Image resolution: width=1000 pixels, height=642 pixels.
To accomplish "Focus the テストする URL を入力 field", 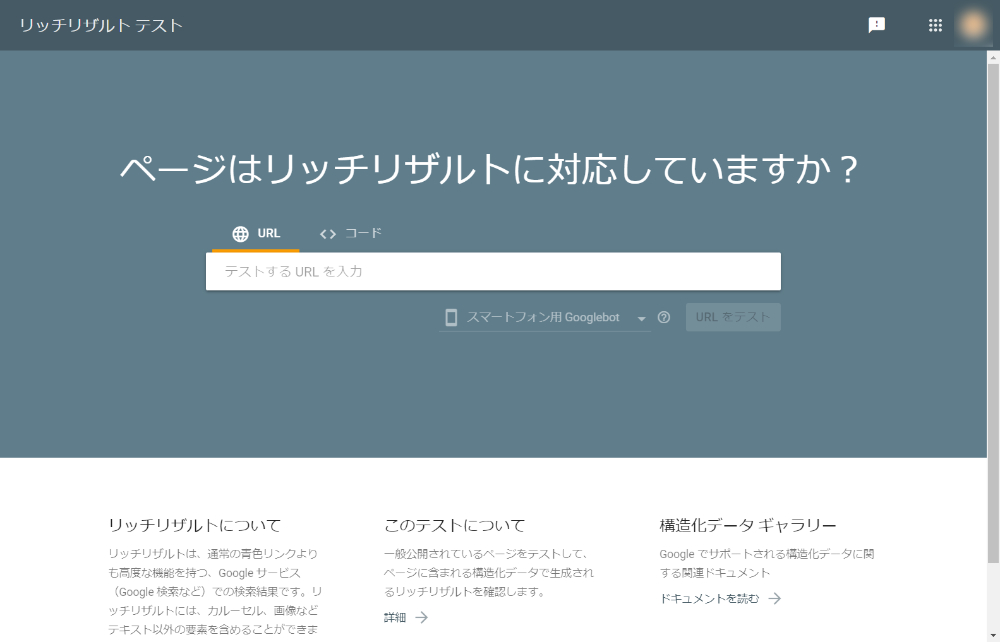I will point(493,272).
